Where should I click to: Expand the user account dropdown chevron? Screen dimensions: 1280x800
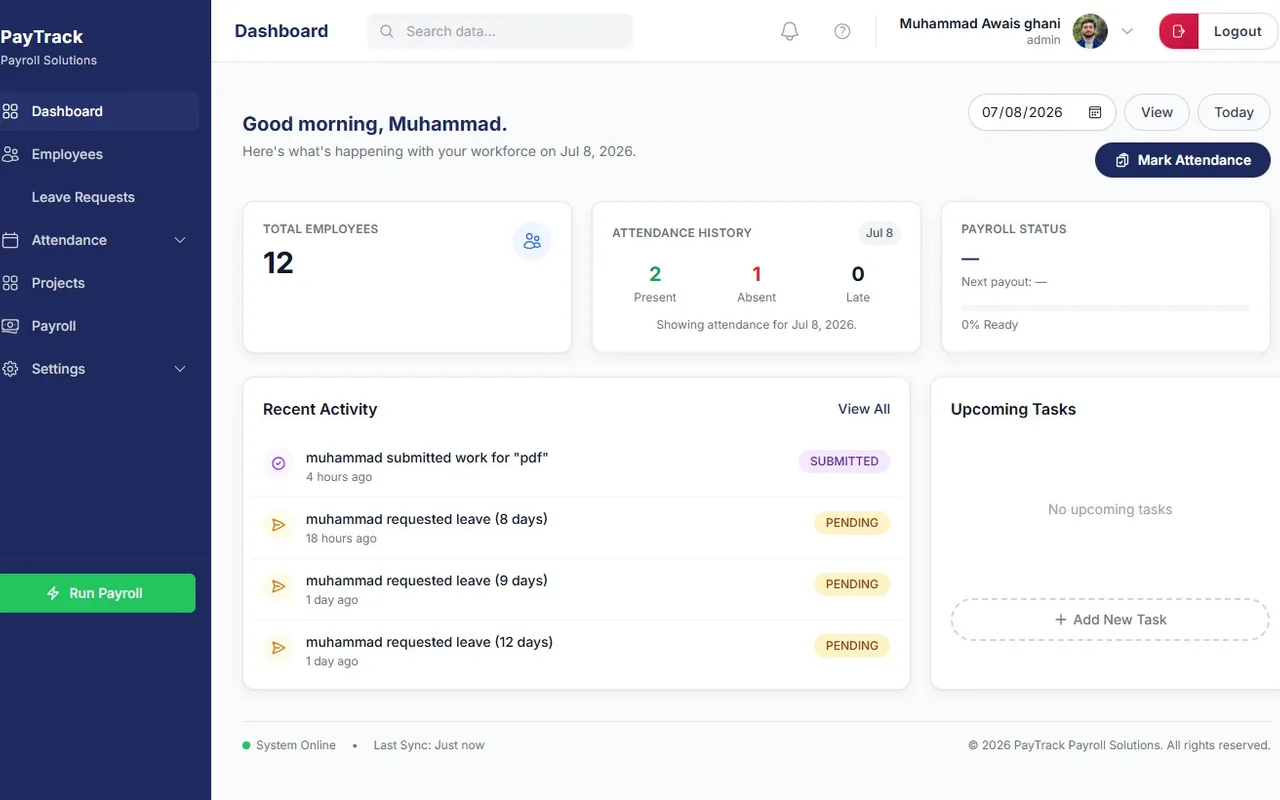coord(1127,31)
